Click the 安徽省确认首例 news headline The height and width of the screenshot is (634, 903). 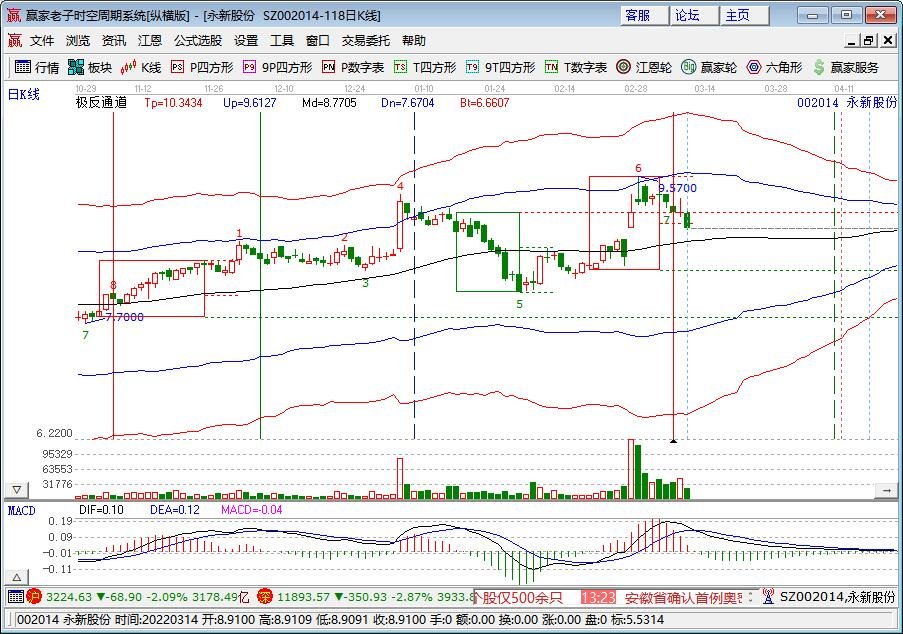pos(684,597)
